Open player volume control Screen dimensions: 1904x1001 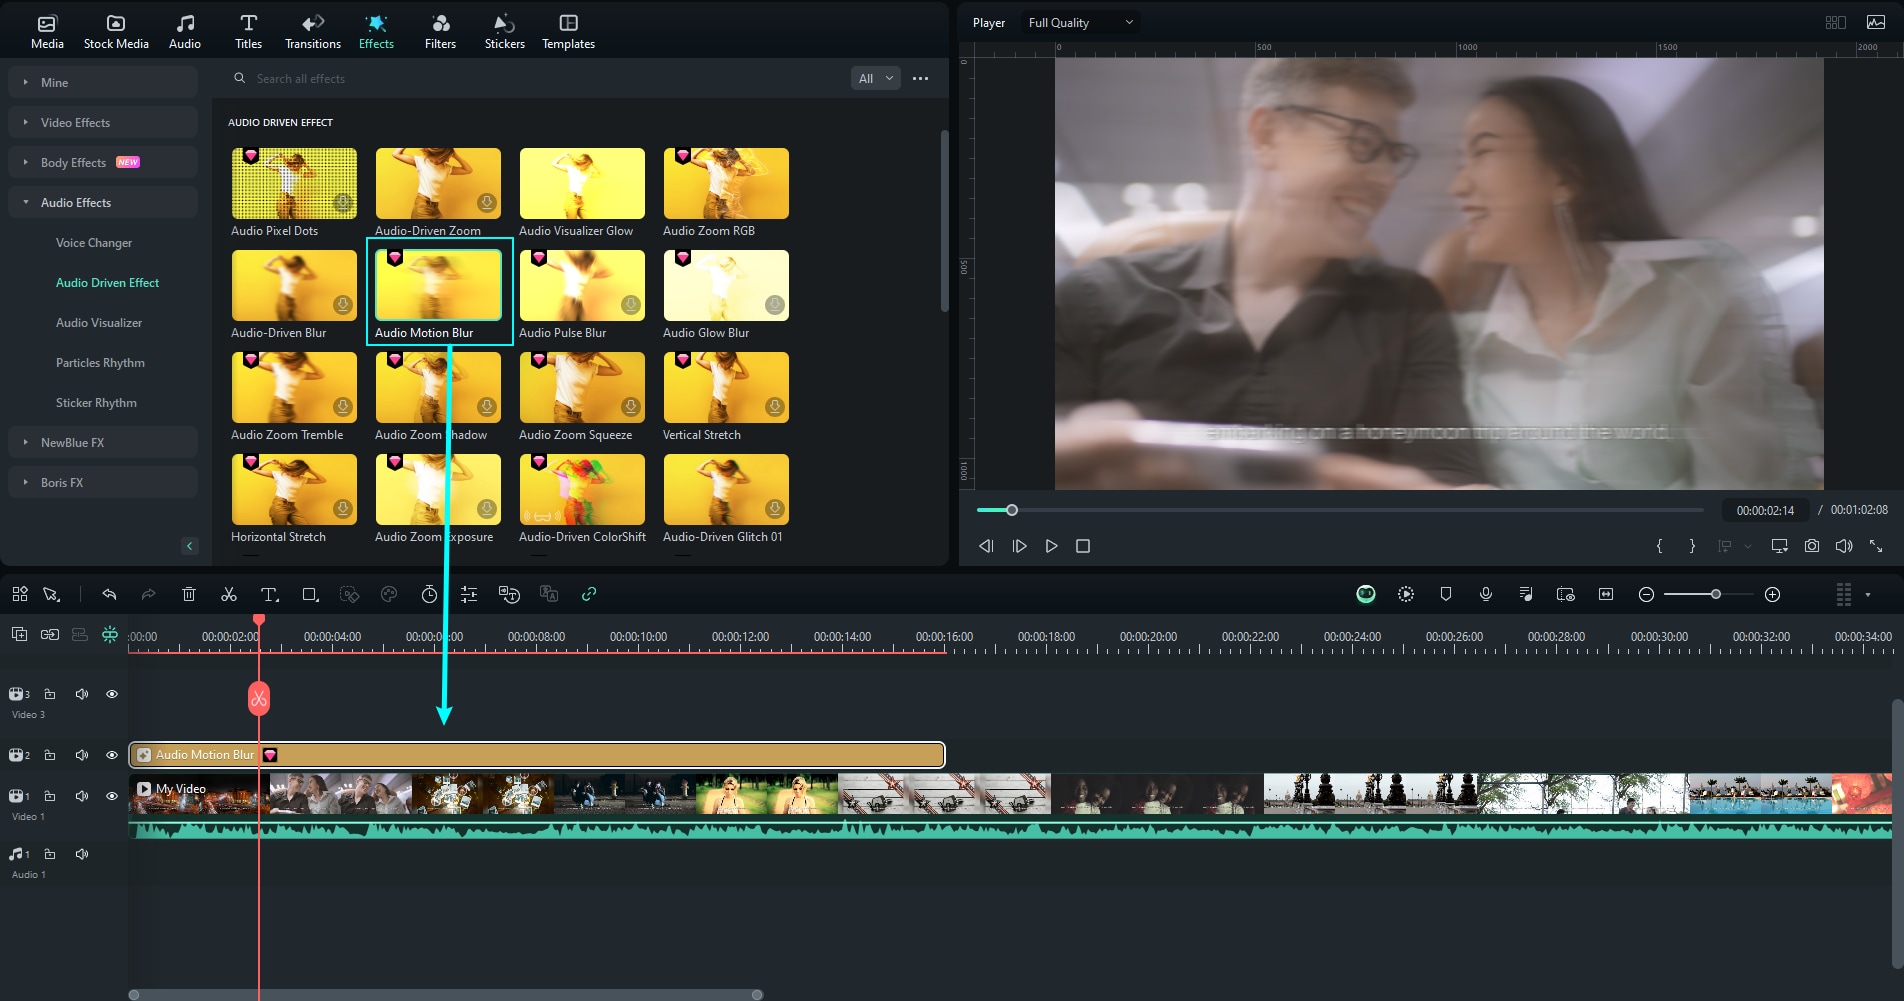(x=1844, y=546)
